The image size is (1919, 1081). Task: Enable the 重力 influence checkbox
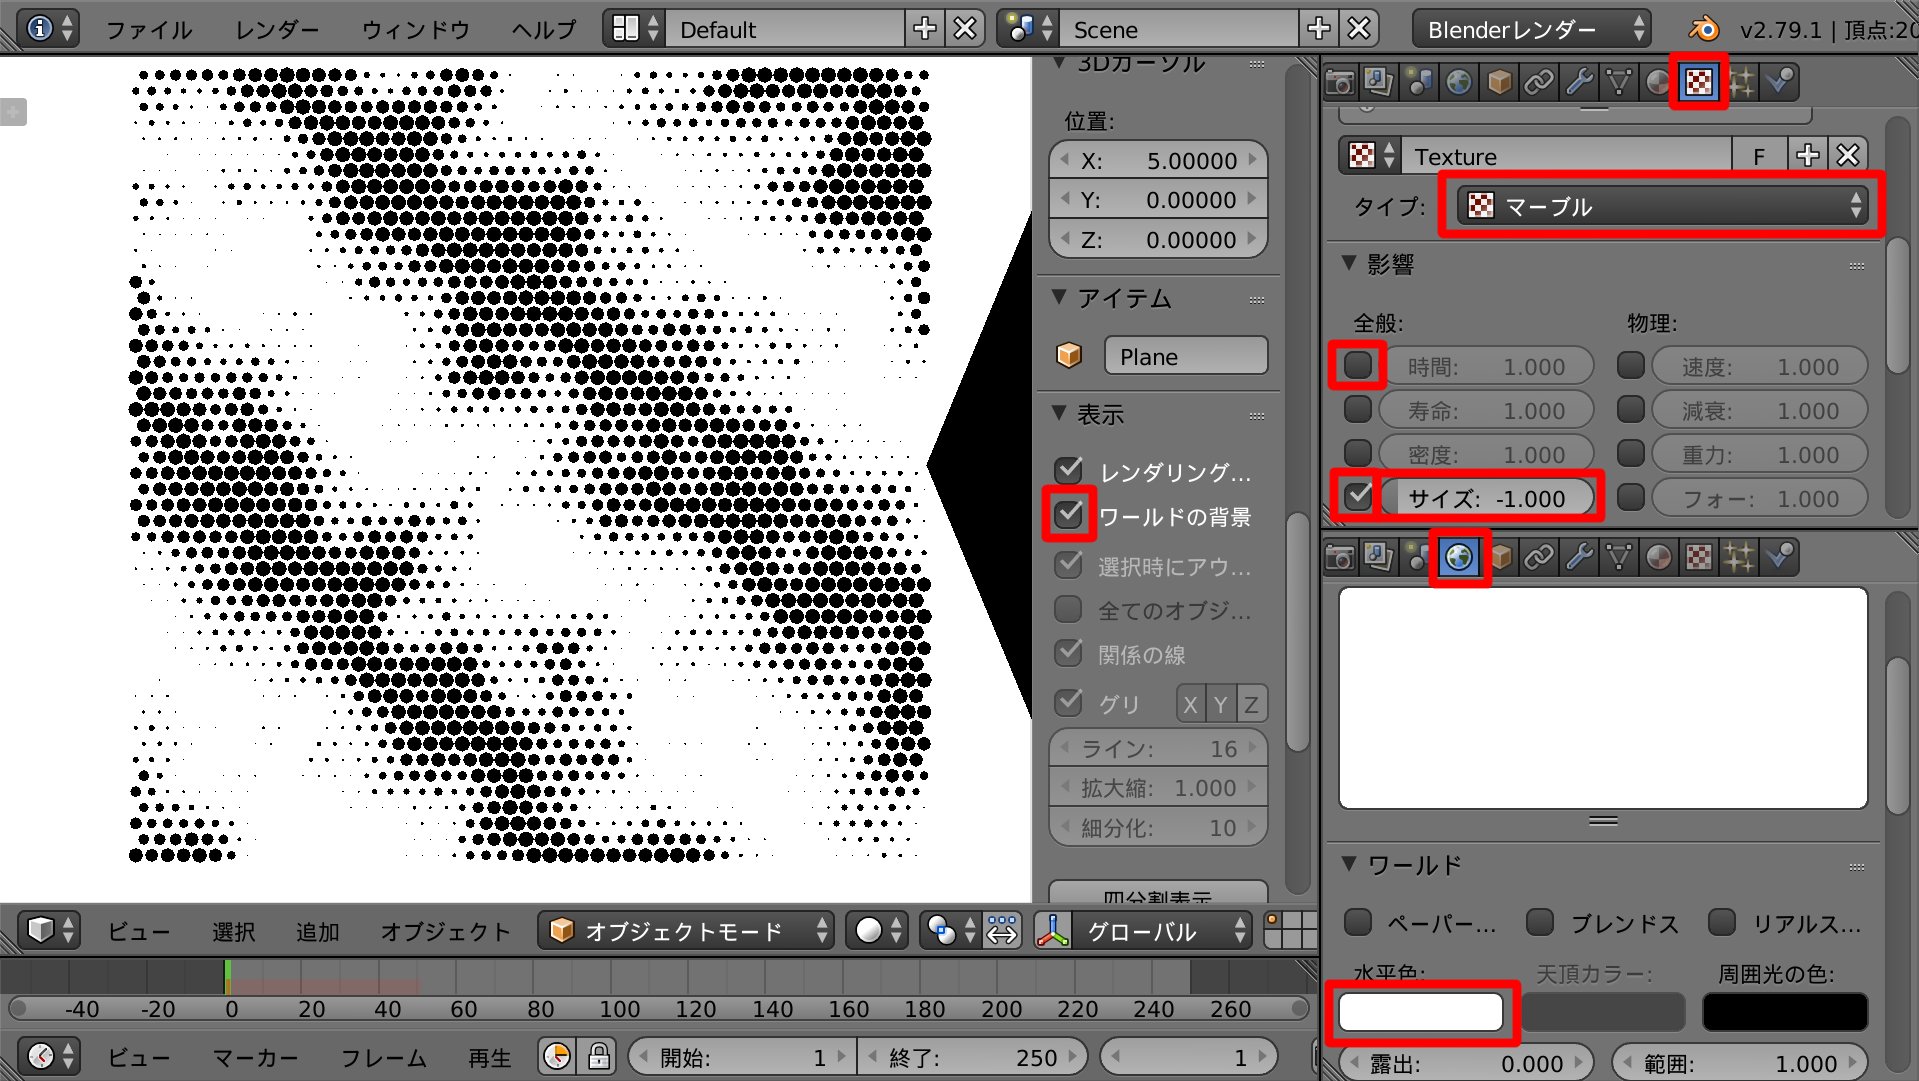1631,453
